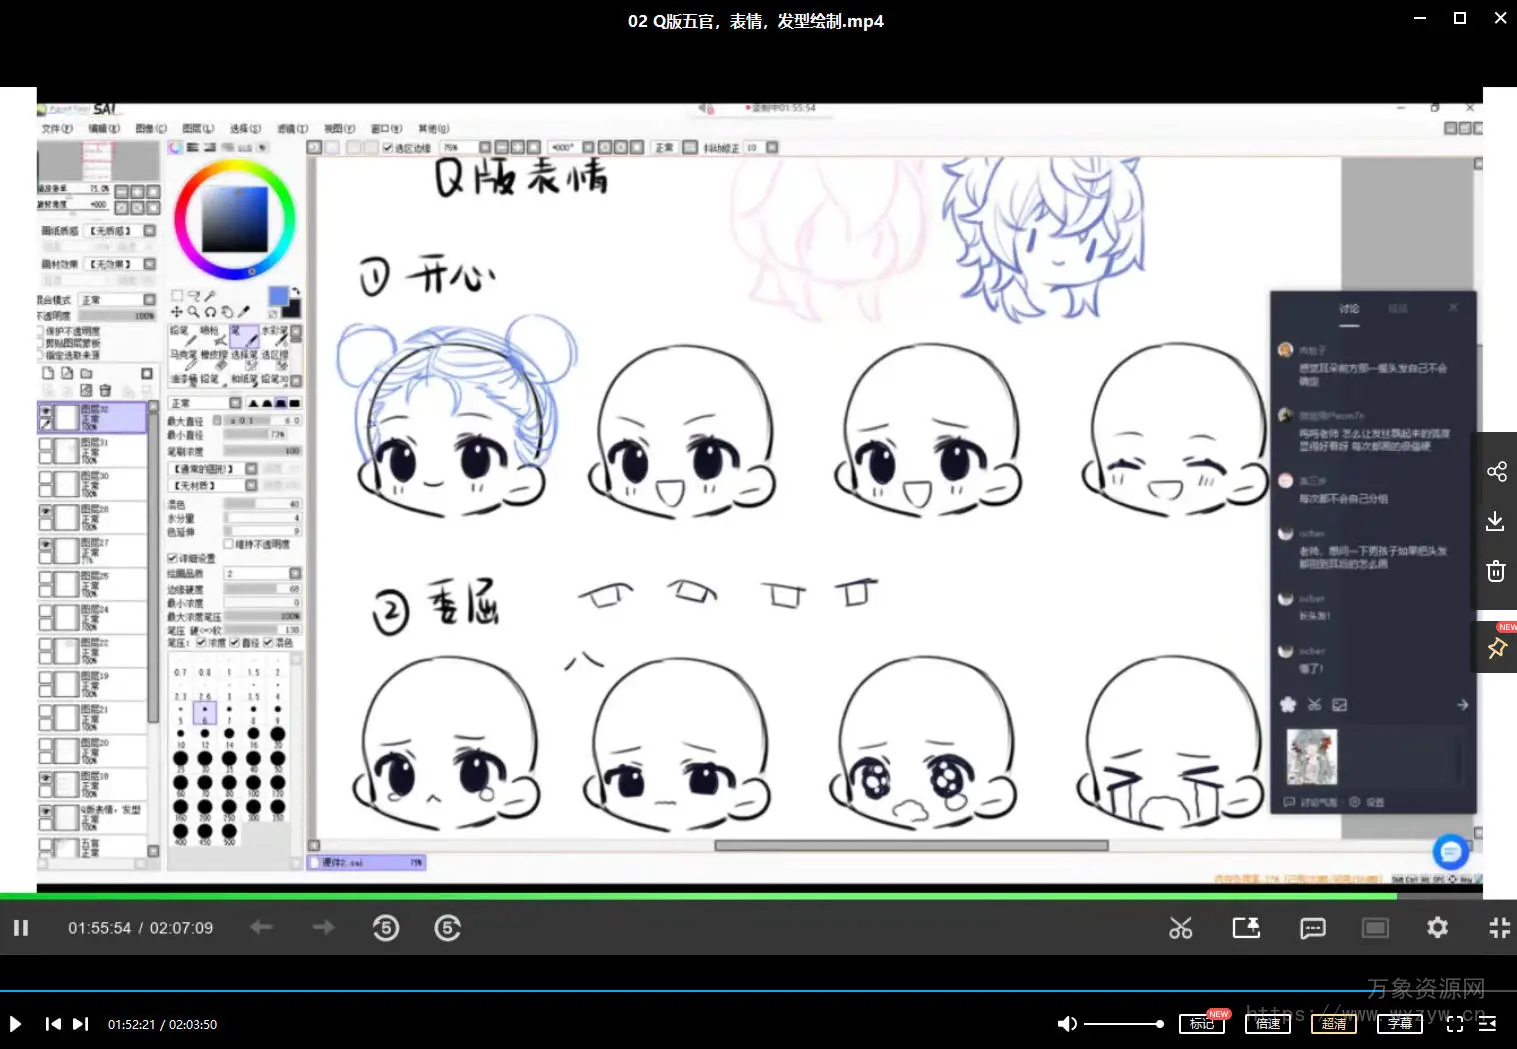Click the scissors clip icon in player bar
Image resolution: width=1517 pixels, height=1049 pixels.
[1181, 928]
